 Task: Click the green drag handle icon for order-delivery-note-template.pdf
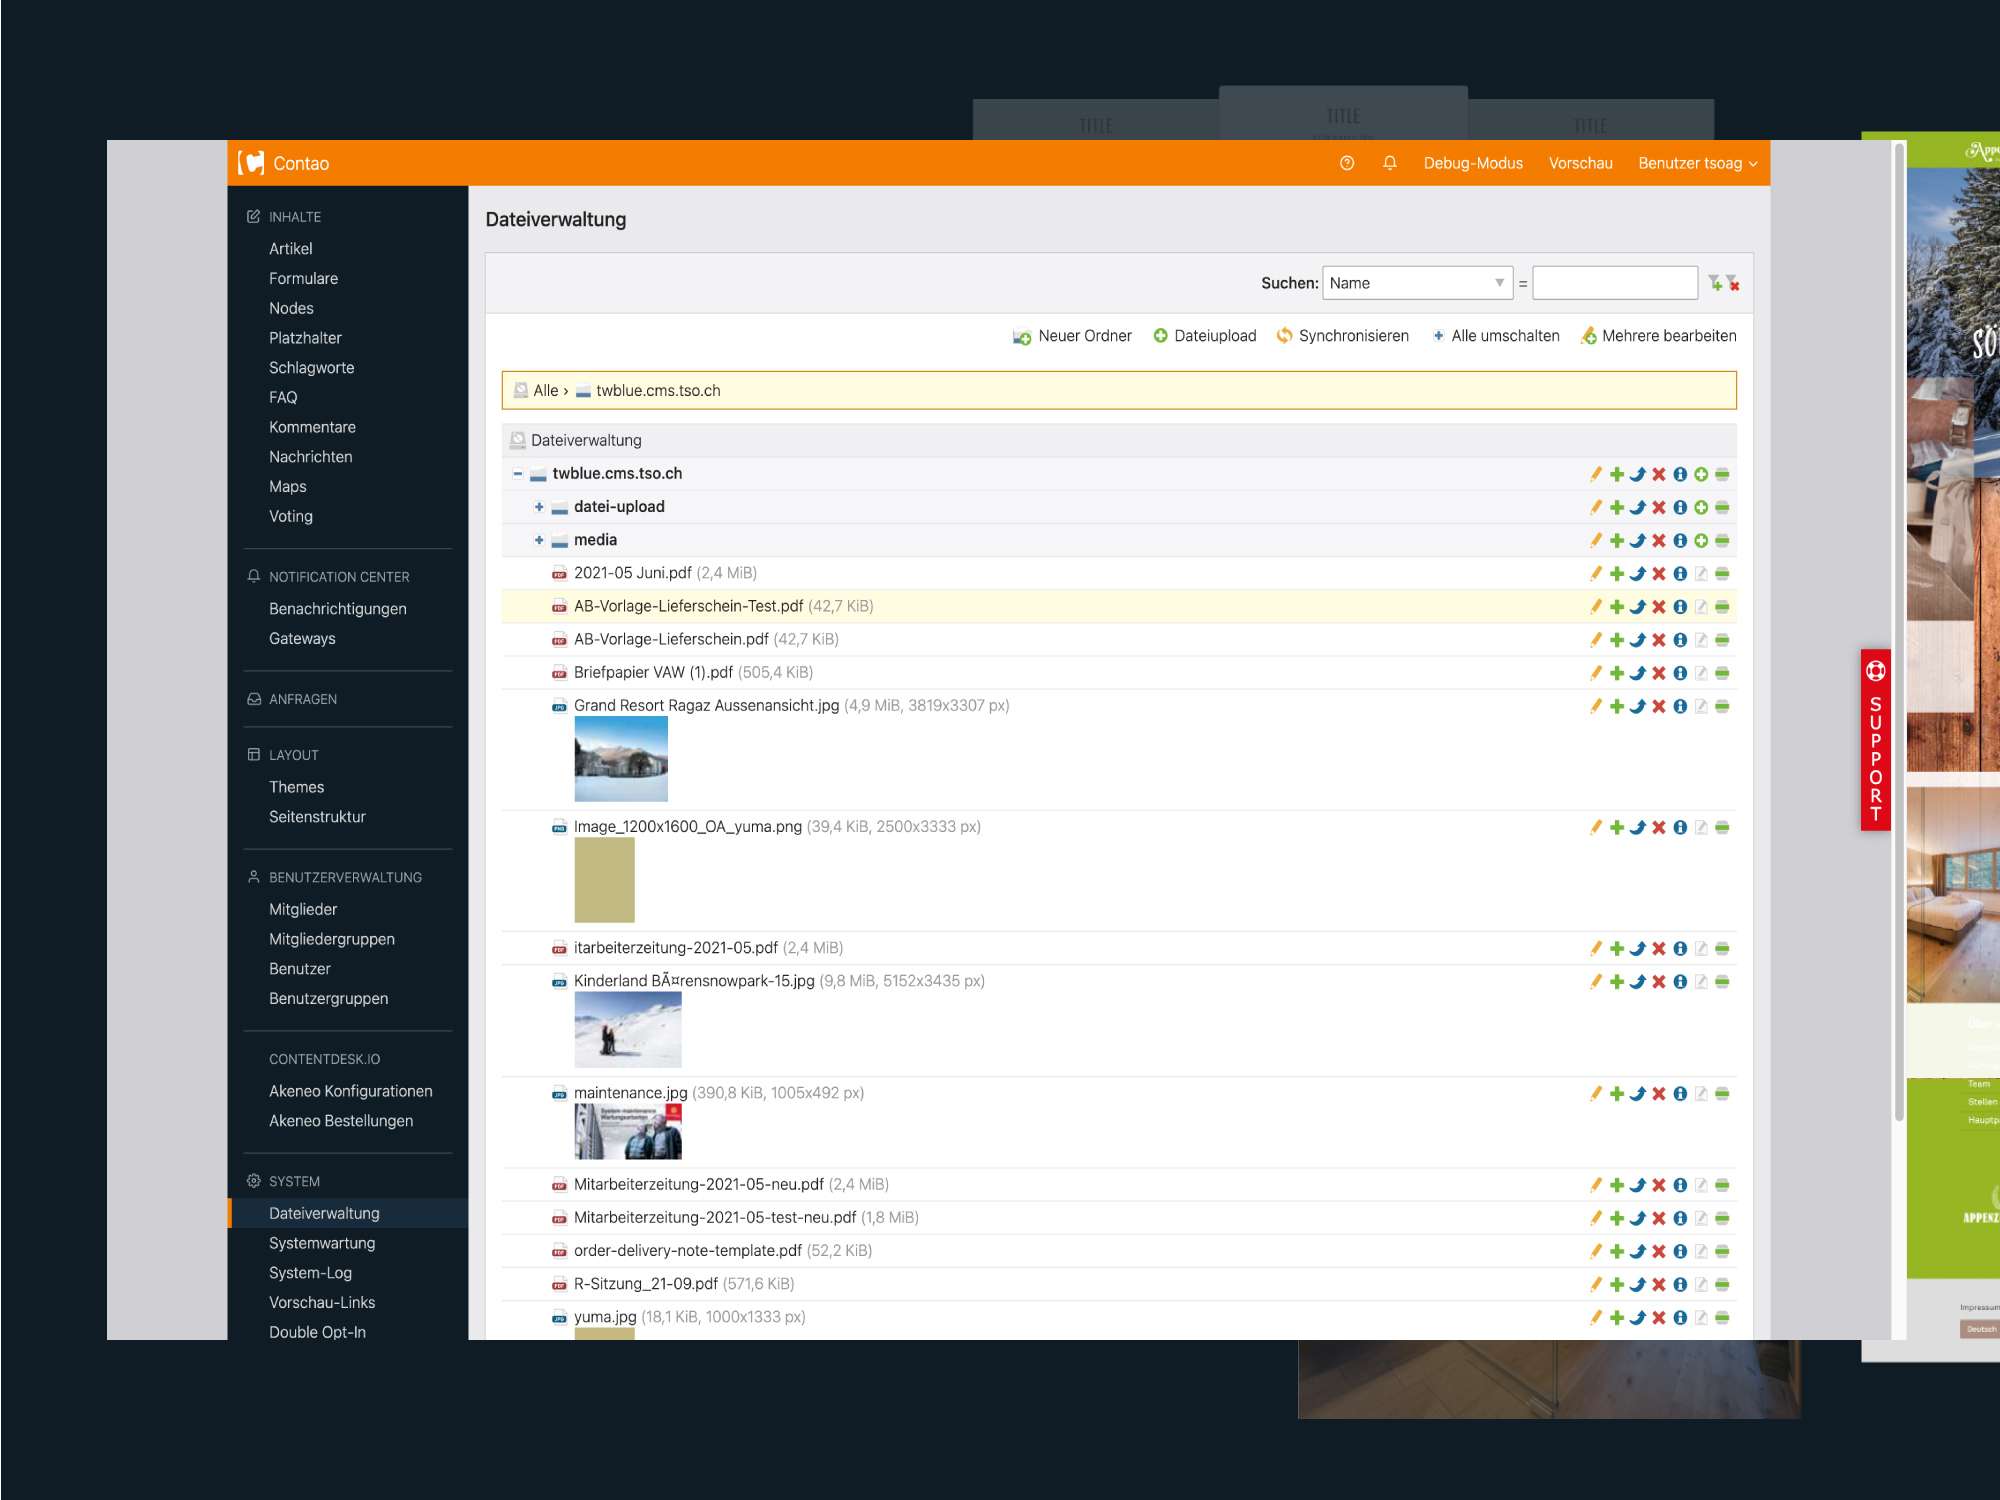(x=1722, y=1251)
